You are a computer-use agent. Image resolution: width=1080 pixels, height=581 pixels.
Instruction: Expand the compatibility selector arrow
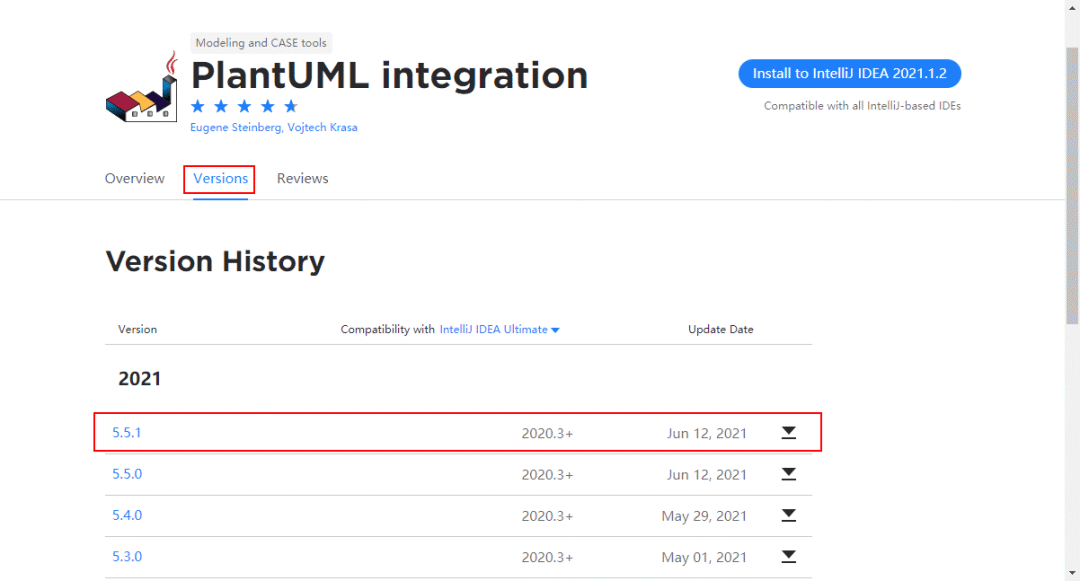[x=556, y=329]
